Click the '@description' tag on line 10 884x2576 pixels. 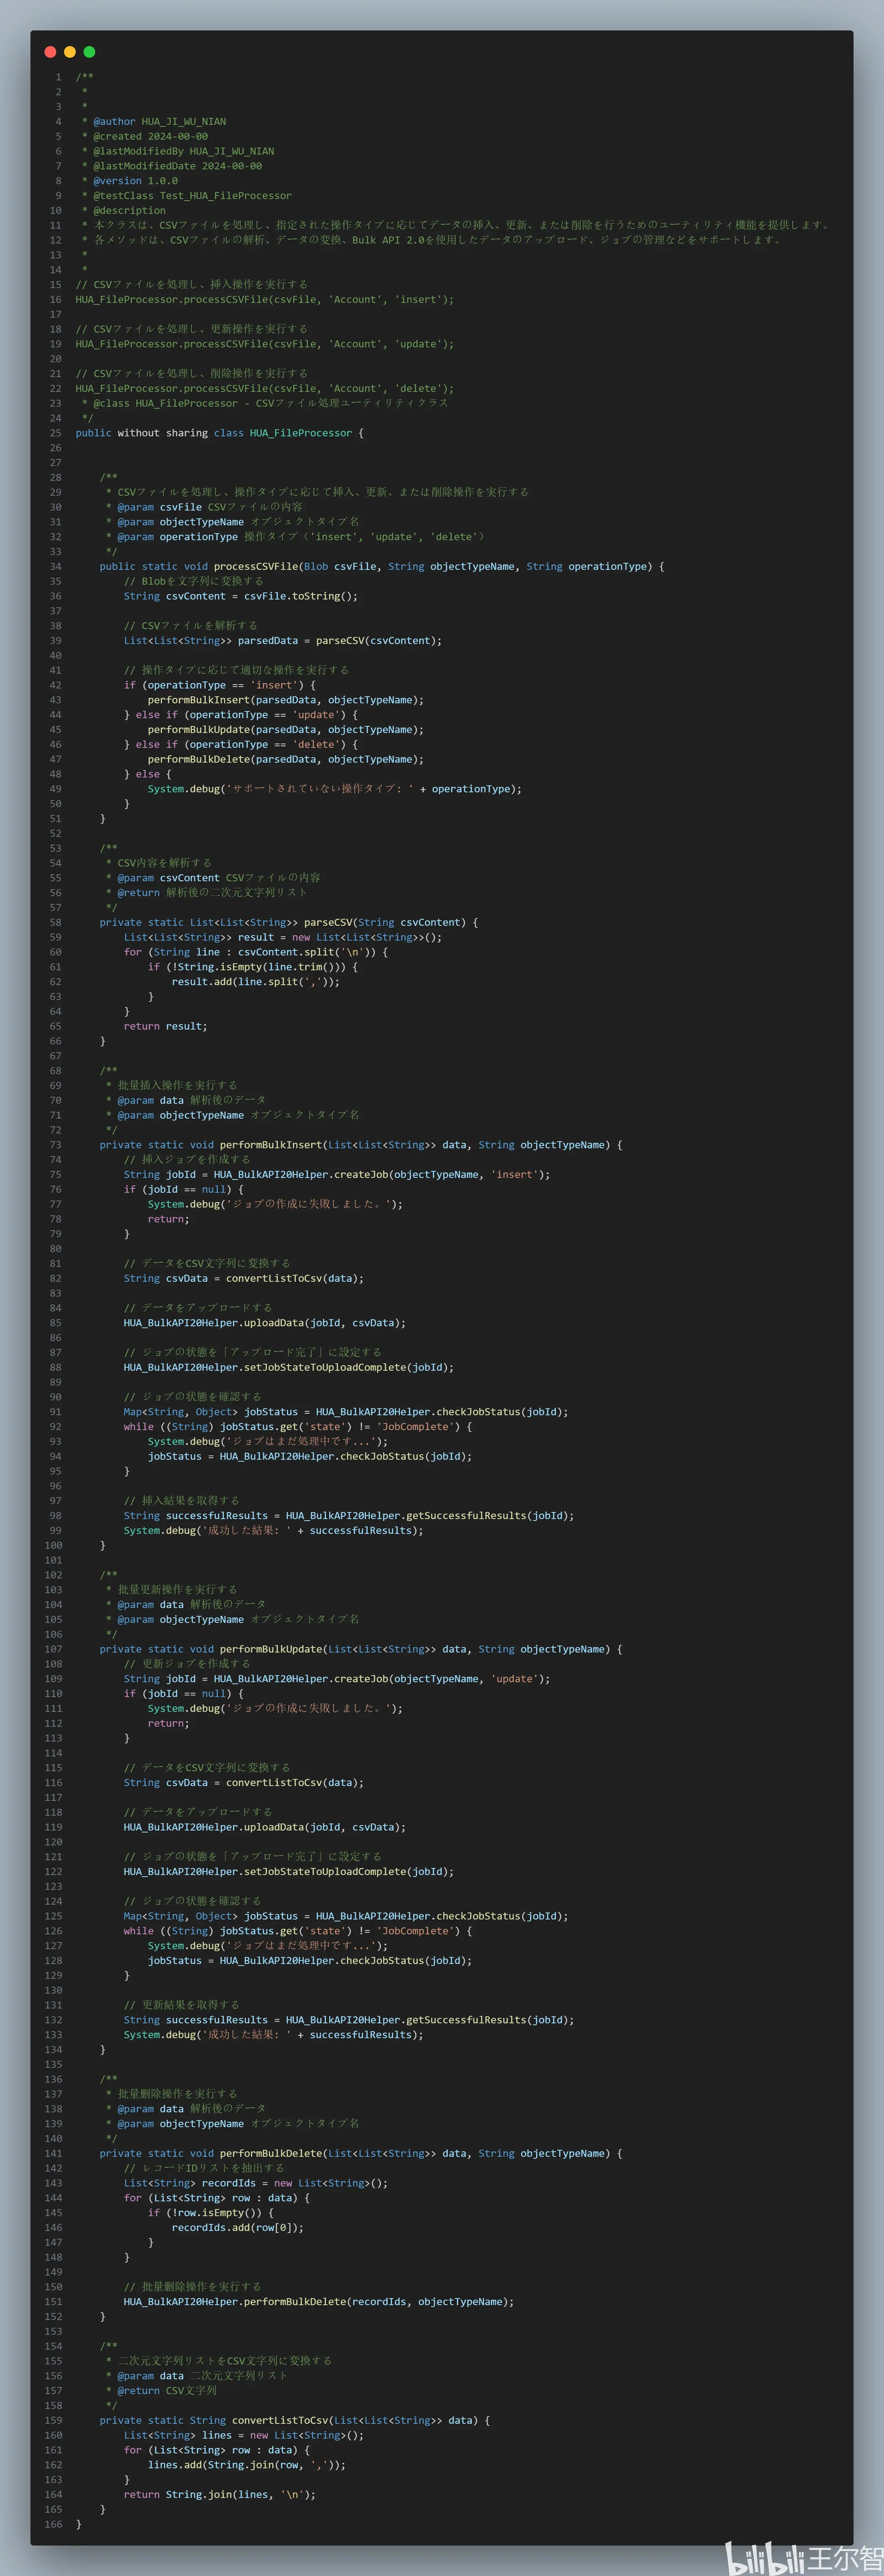[130, 211]
